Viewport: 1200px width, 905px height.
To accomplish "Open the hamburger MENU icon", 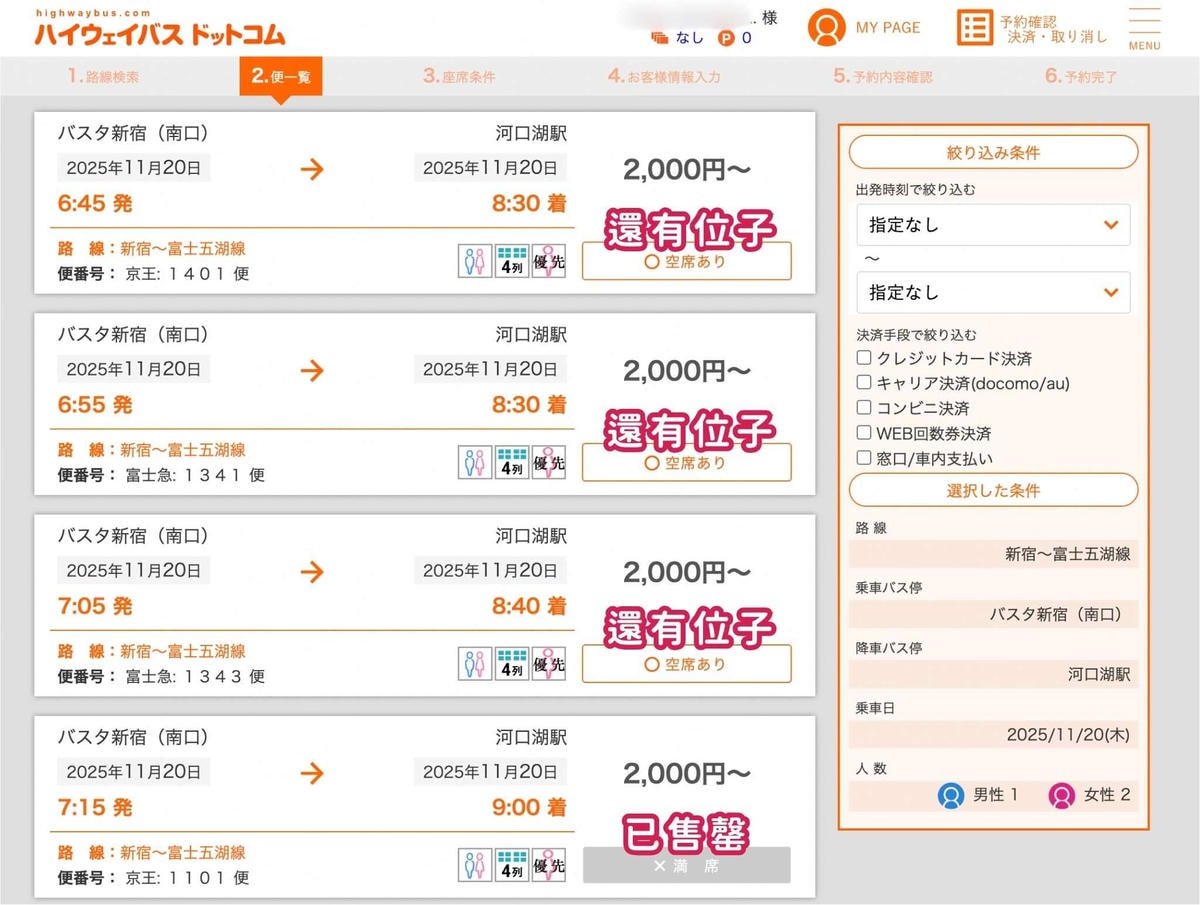I will [x=1144, y=28].
